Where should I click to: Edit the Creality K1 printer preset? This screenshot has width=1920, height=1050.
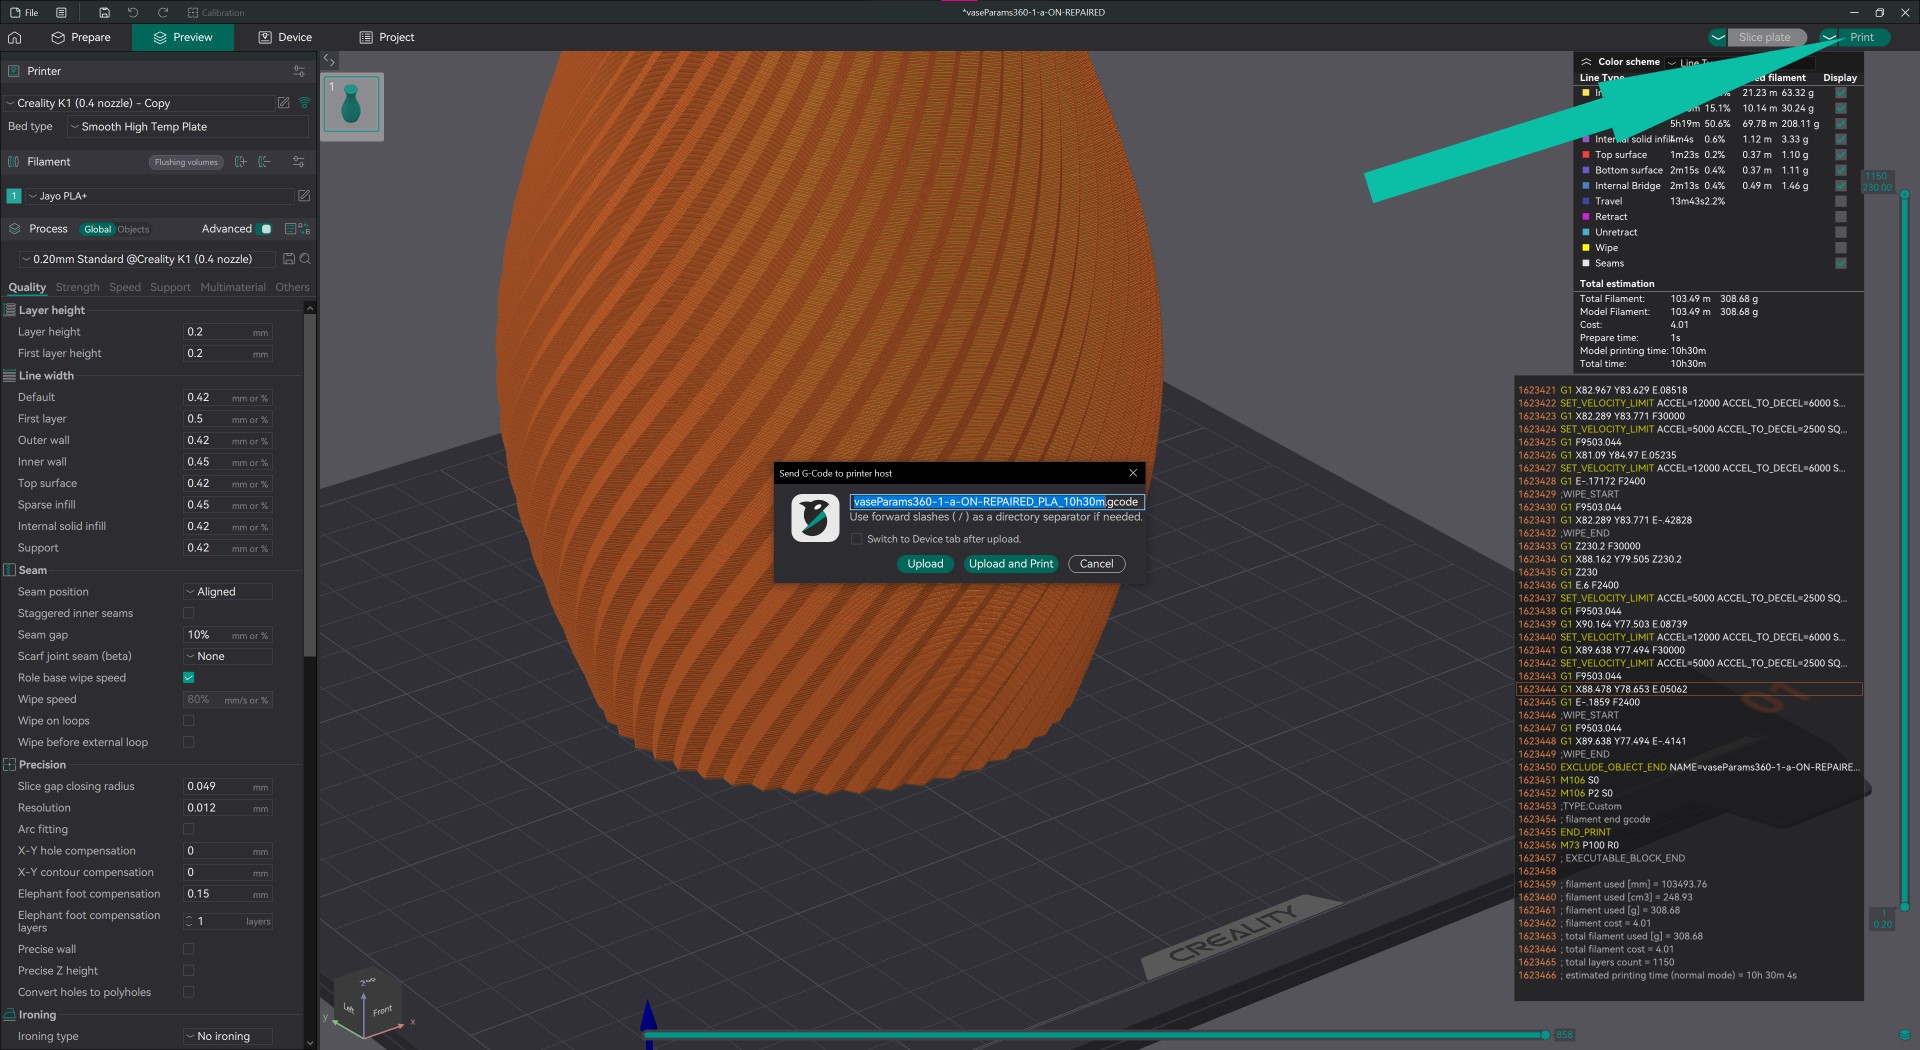[x=283, y=103]
